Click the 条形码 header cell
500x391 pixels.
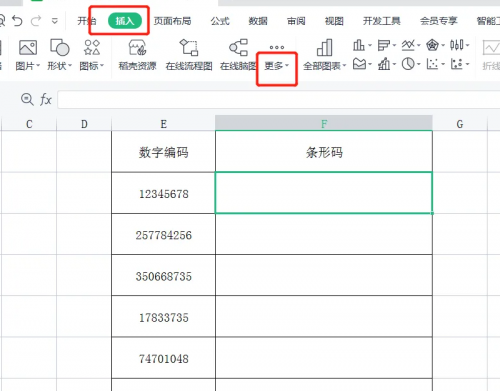[x=324, y=152]
